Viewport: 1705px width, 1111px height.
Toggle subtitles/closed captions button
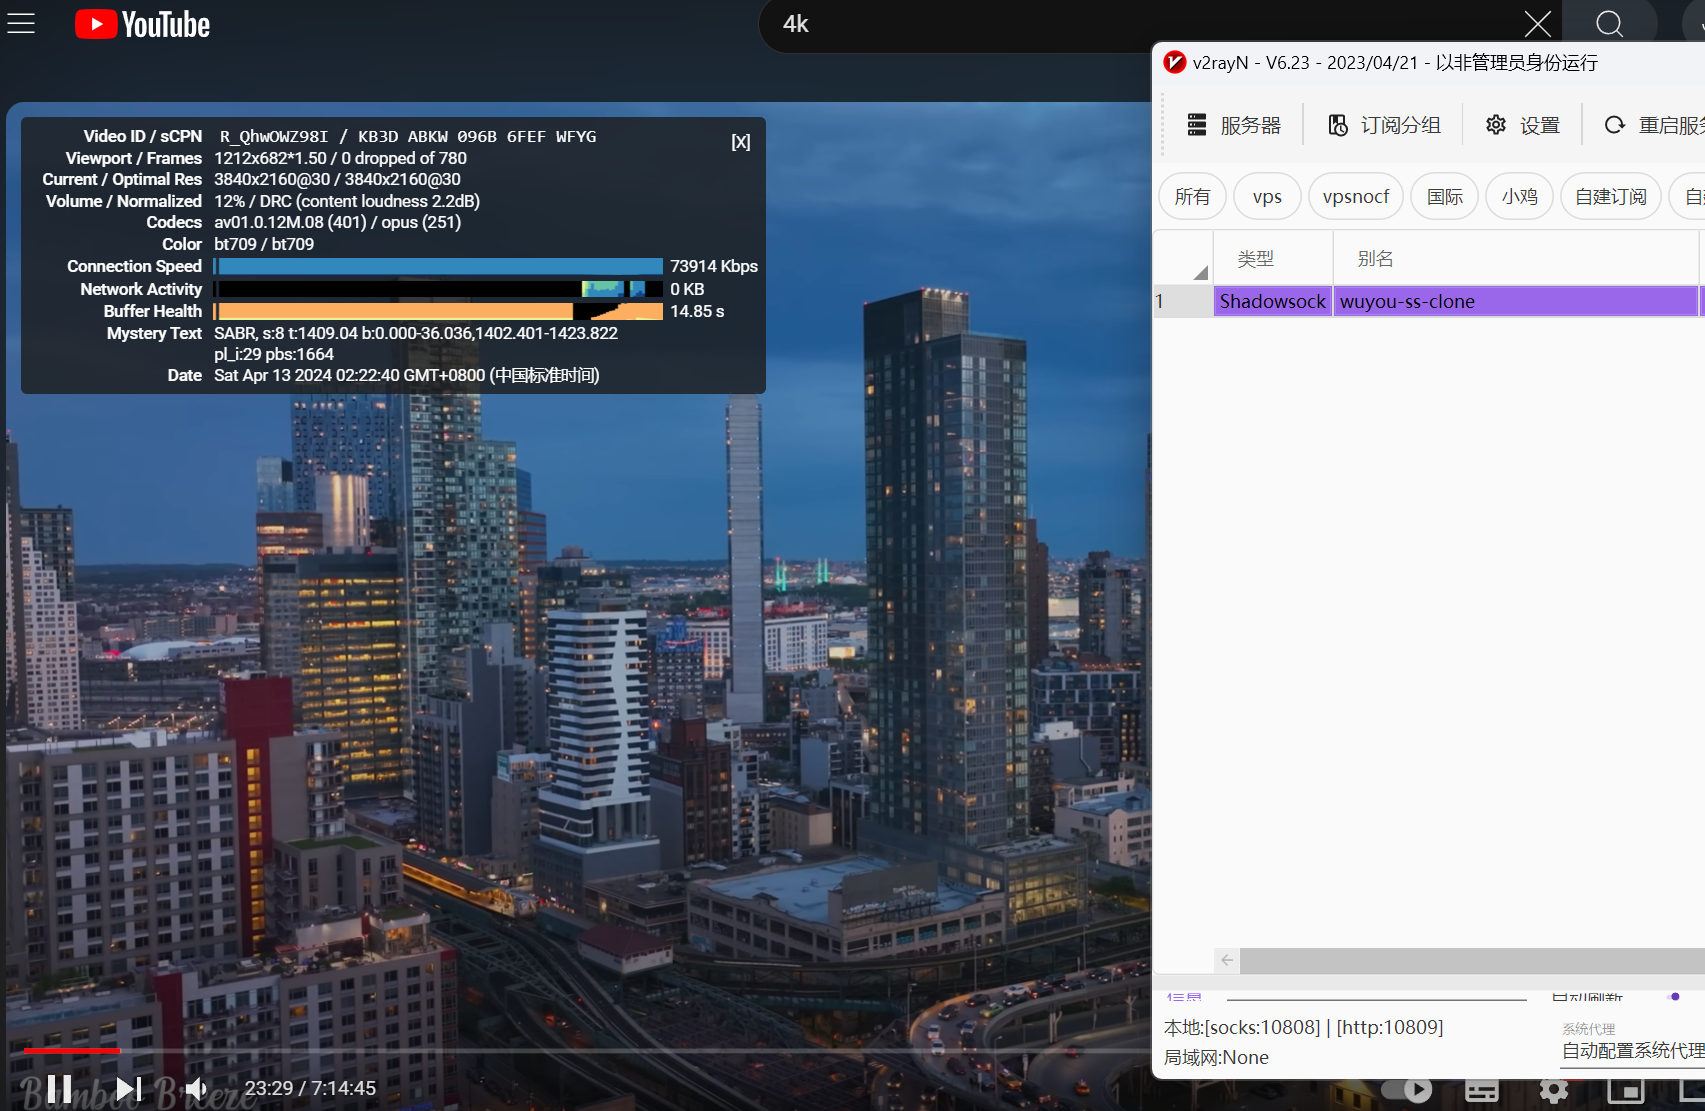(x=1481, y=1090)
